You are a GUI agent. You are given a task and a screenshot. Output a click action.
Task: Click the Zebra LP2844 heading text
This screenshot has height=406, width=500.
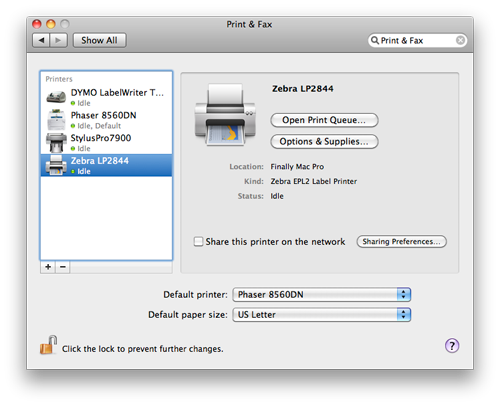click(x=303, y=89)
